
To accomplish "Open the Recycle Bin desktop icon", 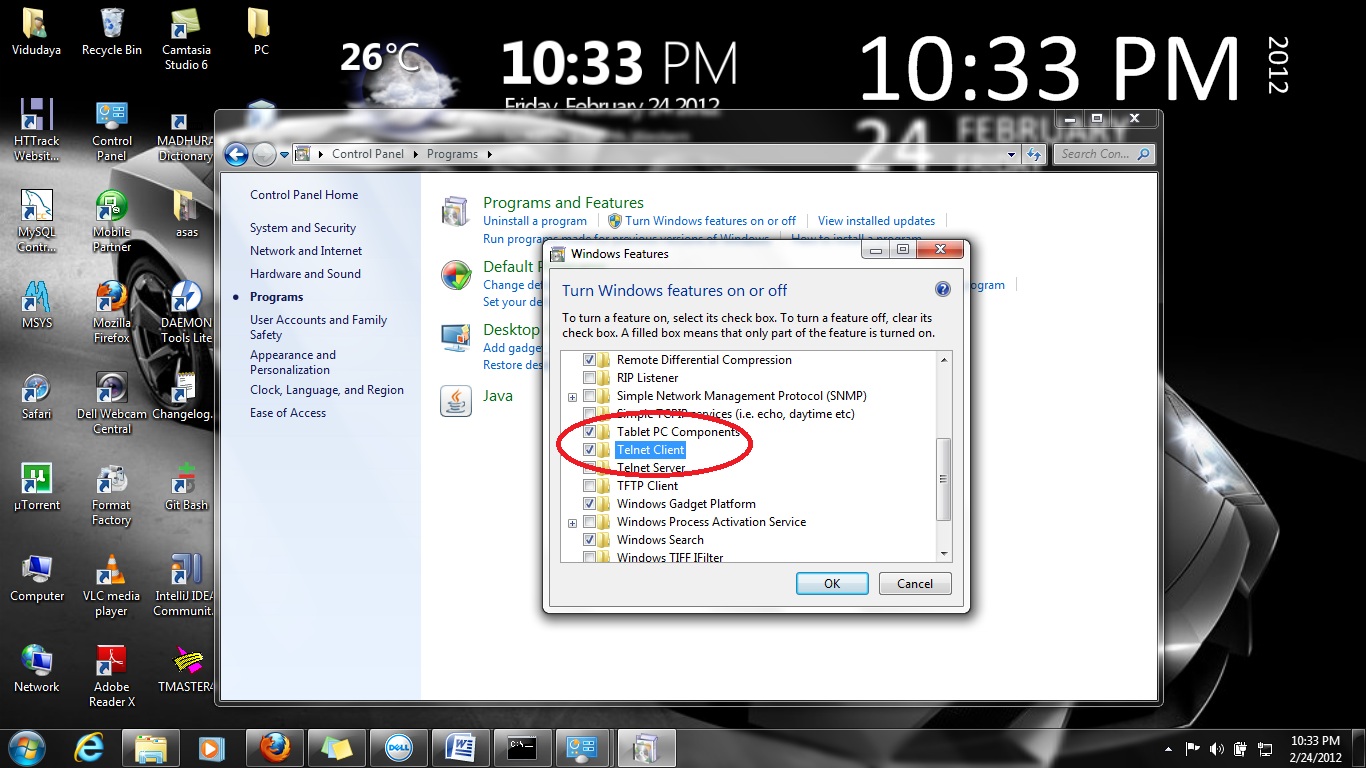I will tap(112, 30).
